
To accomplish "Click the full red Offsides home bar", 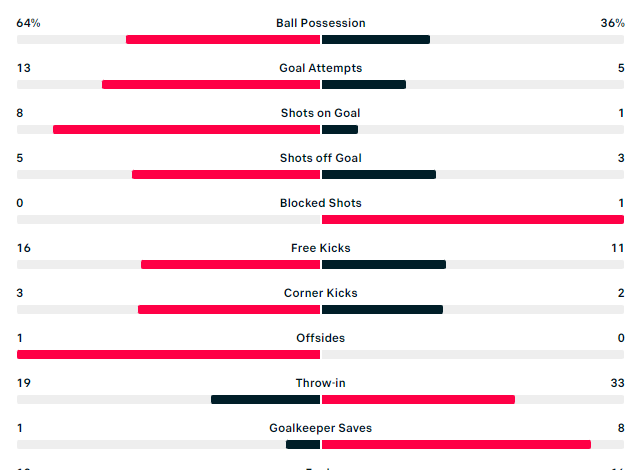I will pos(168,355).
